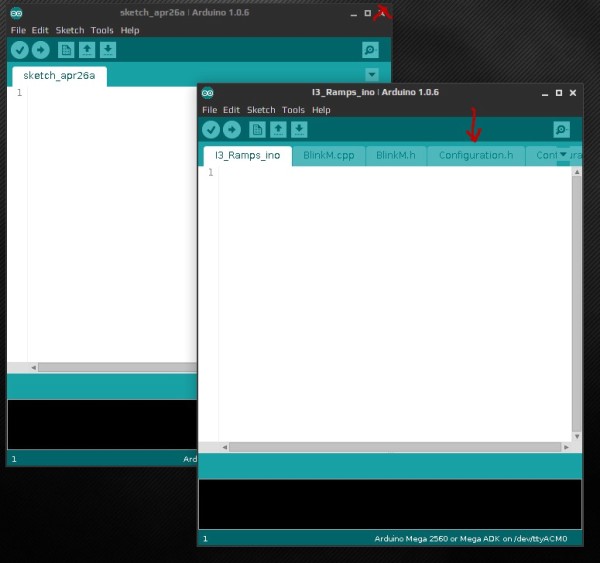This screenshot has width=600, height=563.
Task: Click horizontal scrollbar thumb in I3_Ramps_ino editor
Action: tap(395, 447)
